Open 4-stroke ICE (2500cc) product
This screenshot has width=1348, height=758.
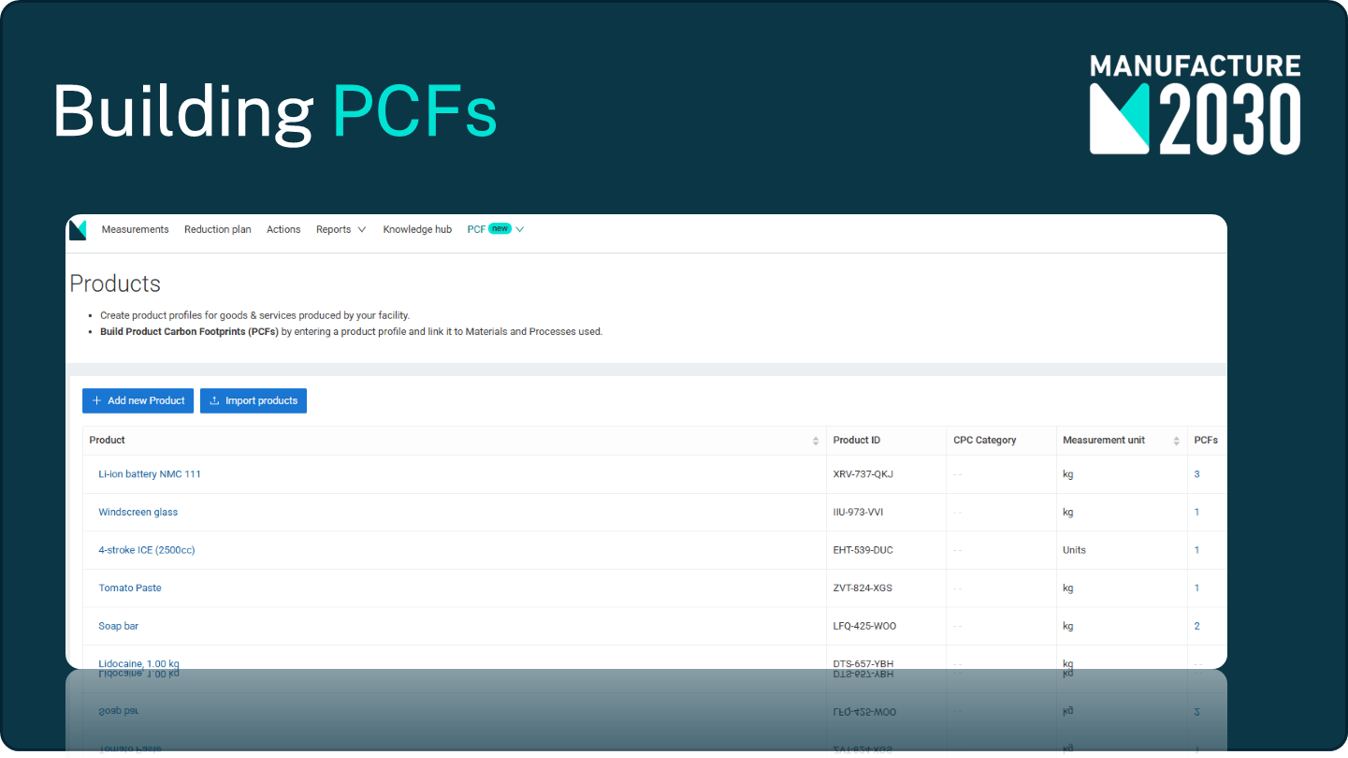[146, 550]
